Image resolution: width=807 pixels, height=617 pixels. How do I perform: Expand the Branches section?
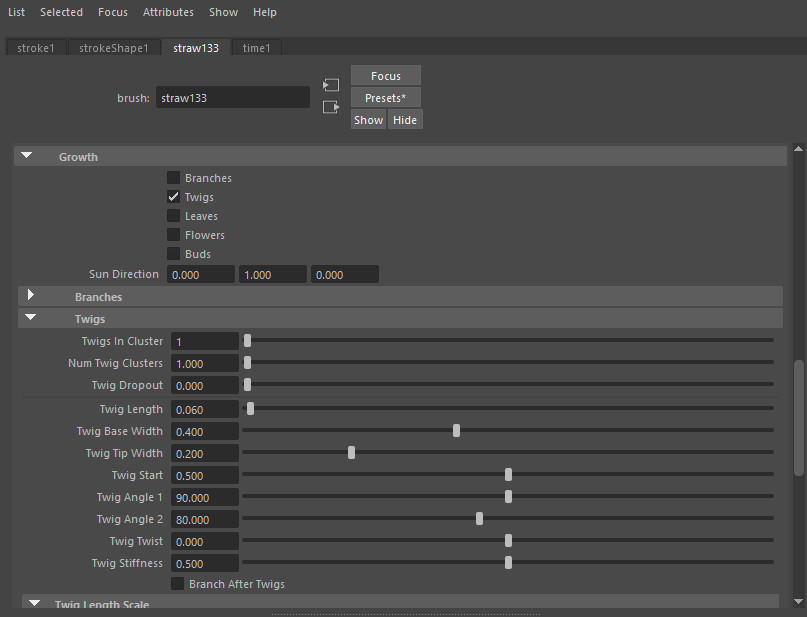31,295
